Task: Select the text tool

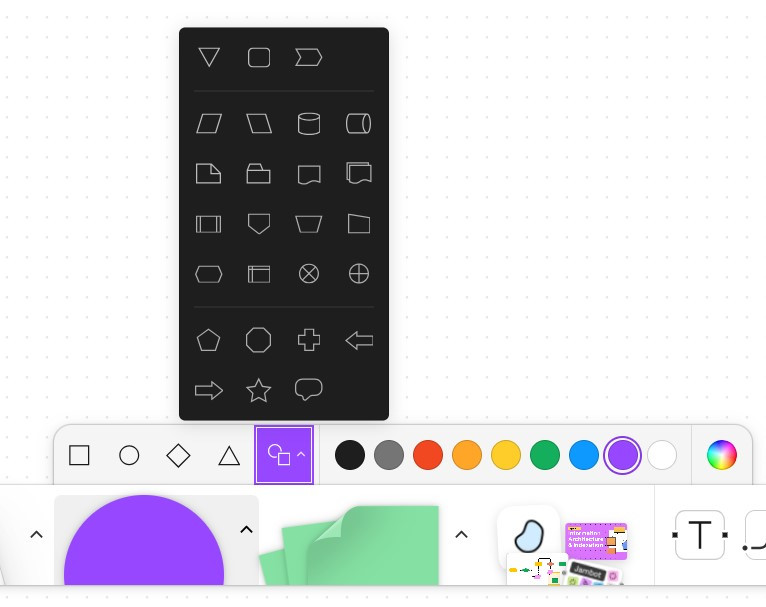Action: pos(700,535)
